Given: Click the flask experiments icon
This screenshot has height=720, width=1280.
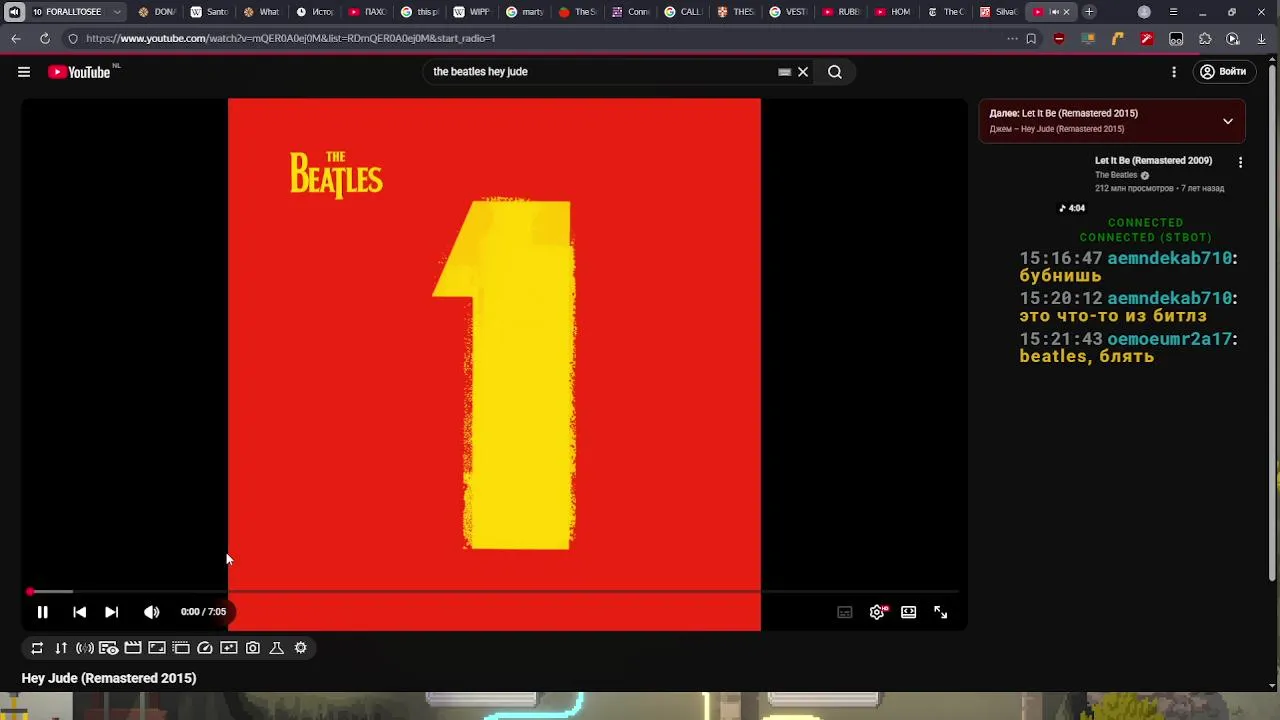Looking at the screenshot, I should [277, 648].
